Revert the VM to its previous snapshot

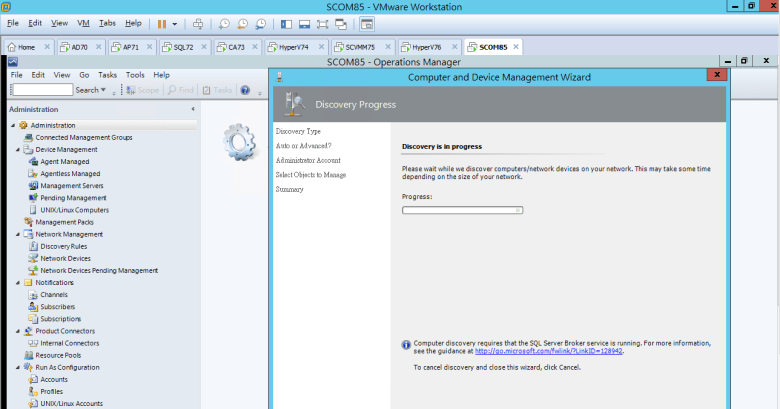[x=243, y=22]
